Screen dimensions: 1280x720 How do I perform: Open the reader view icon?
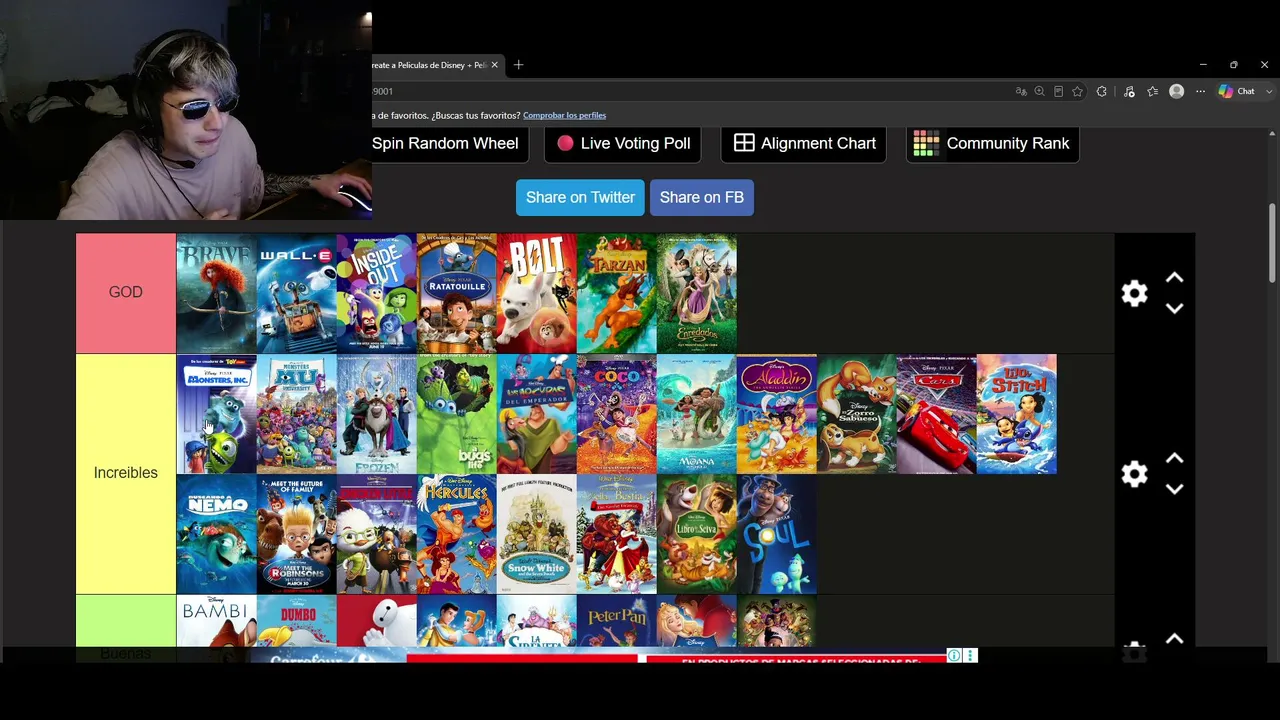pos(1058,91)
